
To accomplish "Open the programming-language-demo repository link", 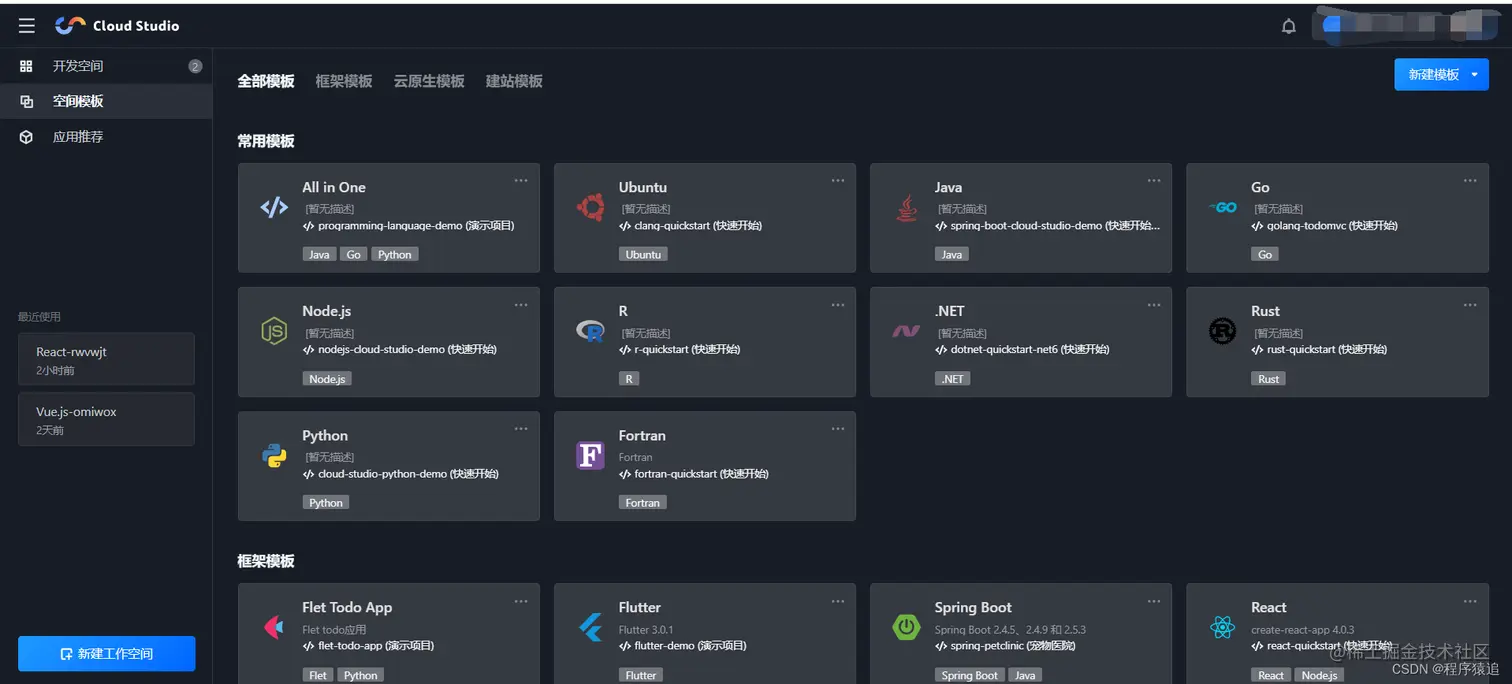I will click(408, 226).
